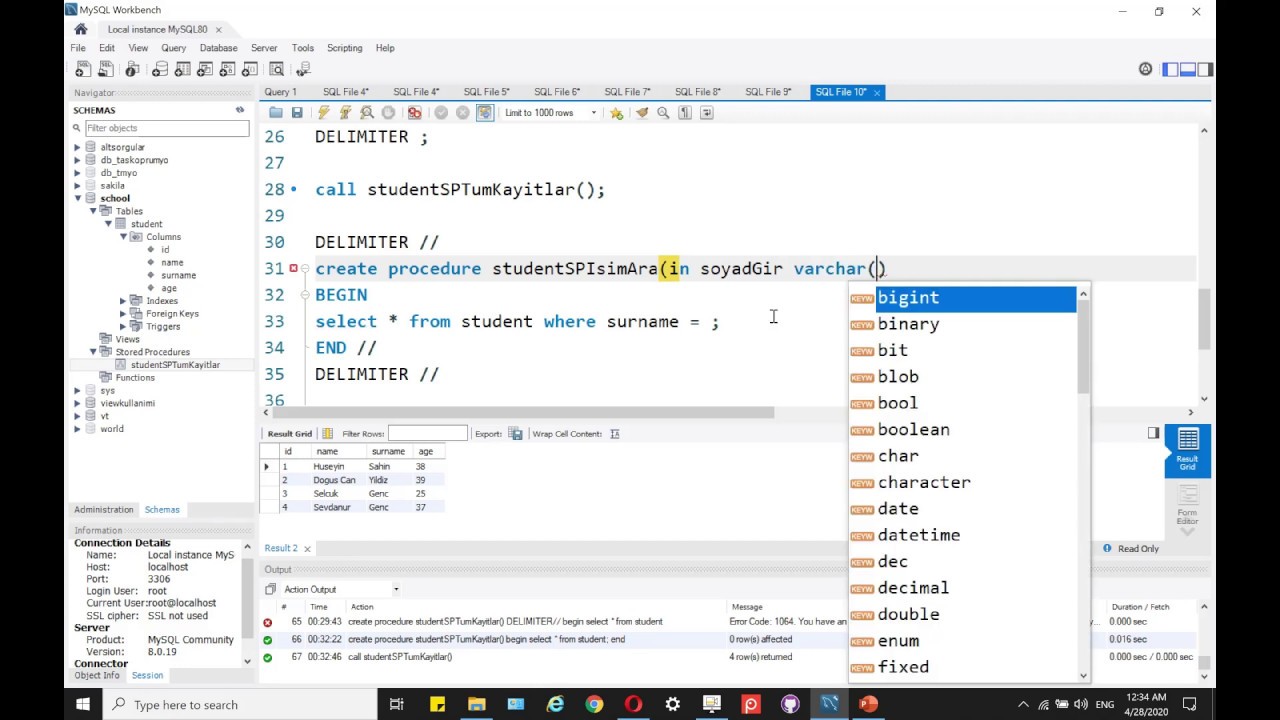1280x720 pixels.
Task: Toggle display of invisible characters
Action: (685, 113)
